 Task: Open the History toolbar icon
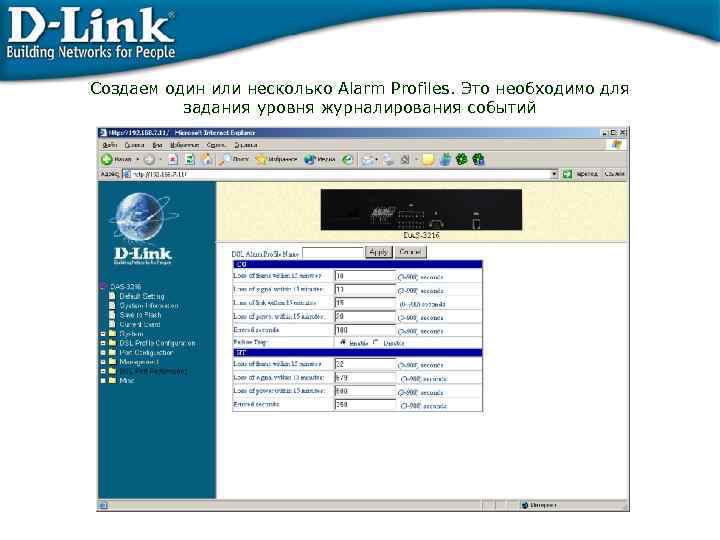[348, 159]
